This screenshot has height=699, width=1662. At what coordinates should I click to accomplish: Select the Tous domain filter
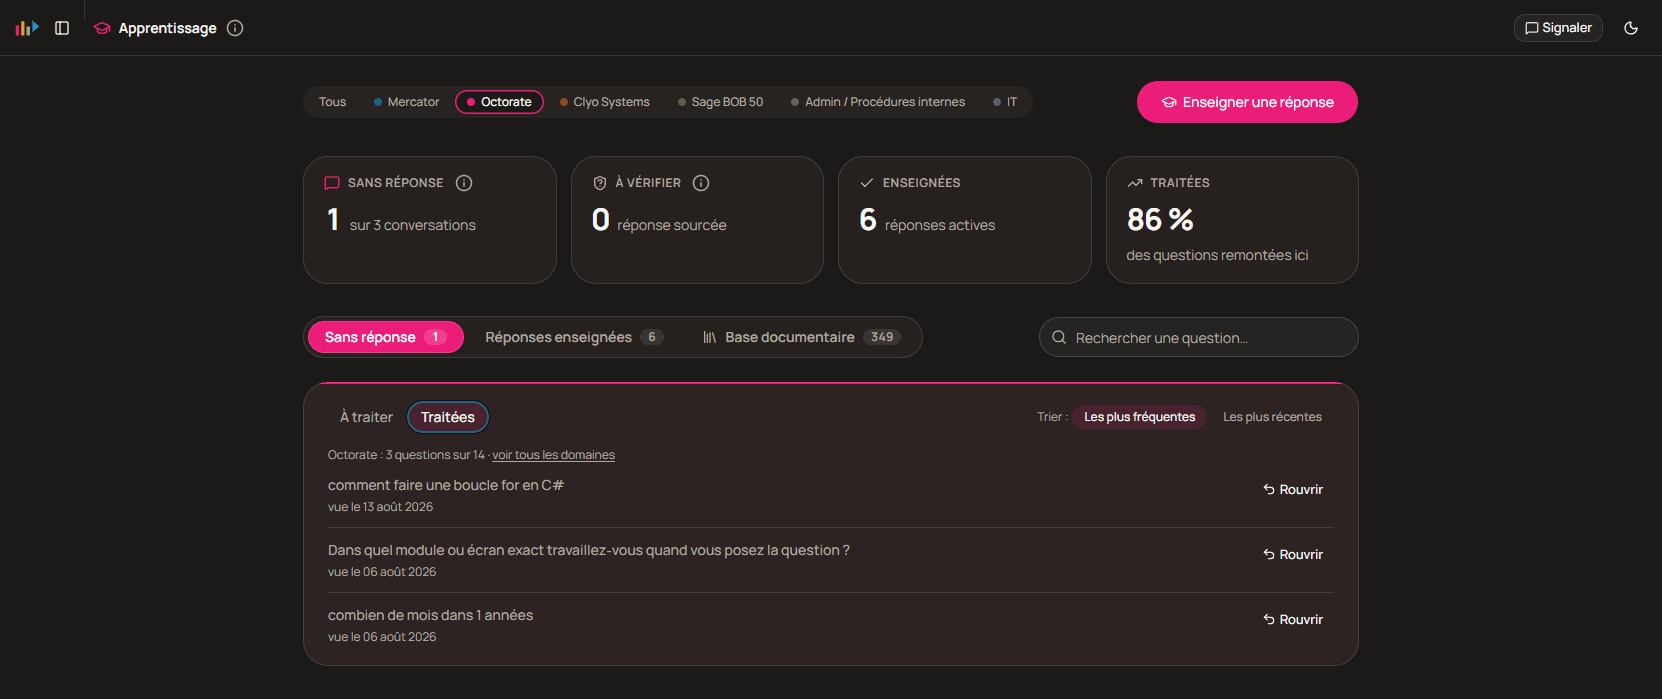pos(332,102)
